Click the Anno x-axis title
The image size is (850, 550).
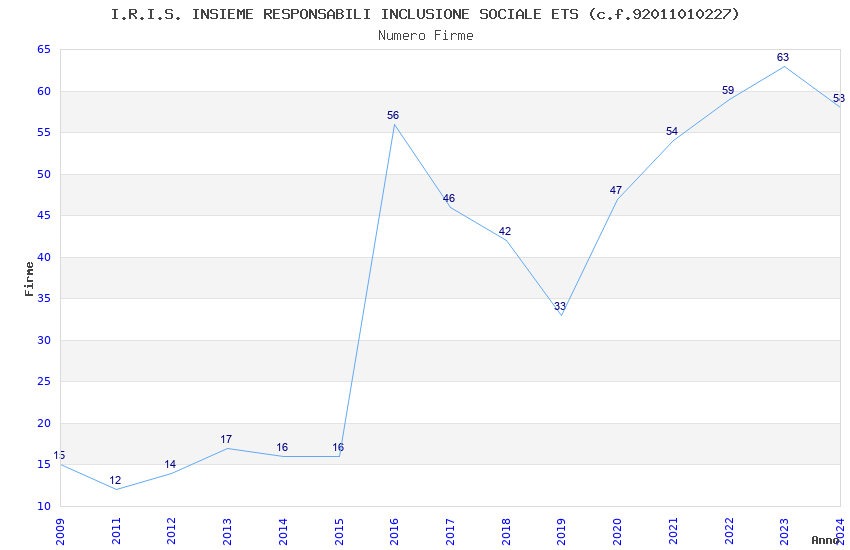click(x=825, y=540)
